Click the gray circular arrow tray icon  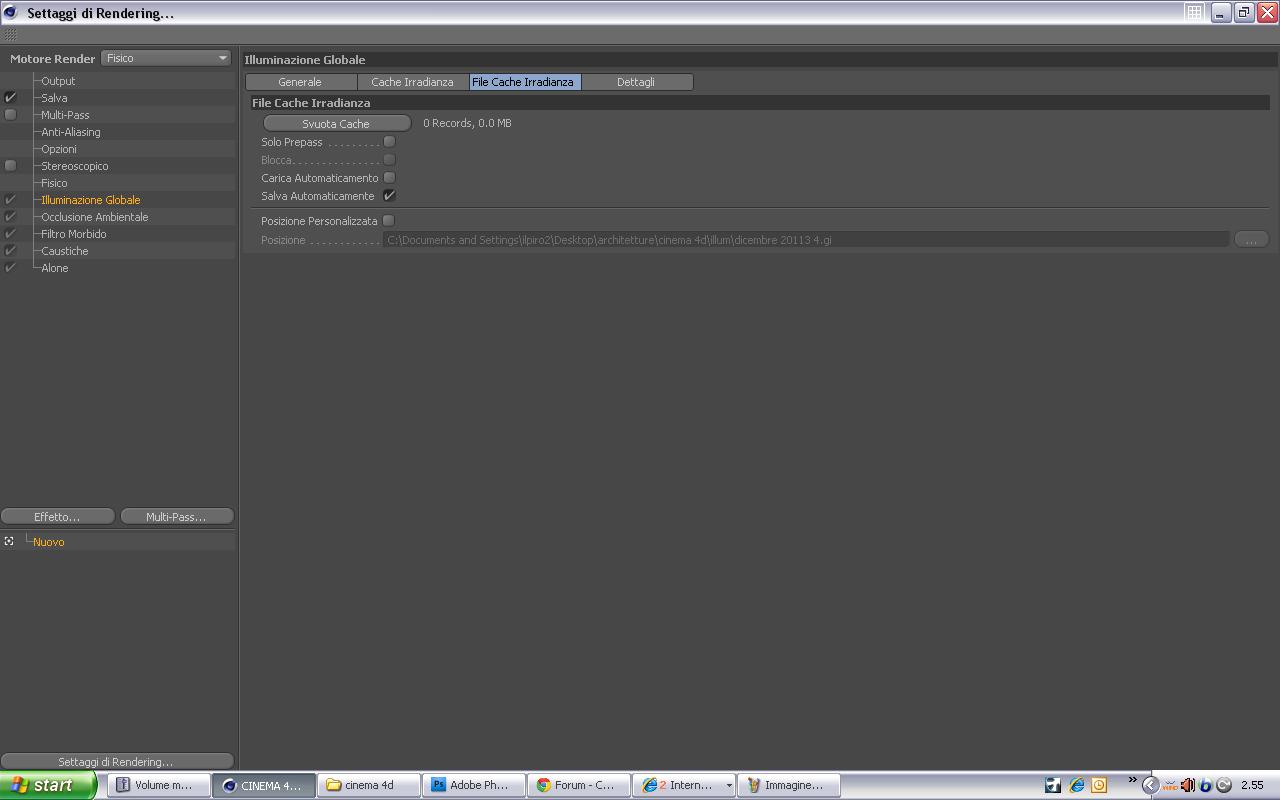(x=1223, y=785)
